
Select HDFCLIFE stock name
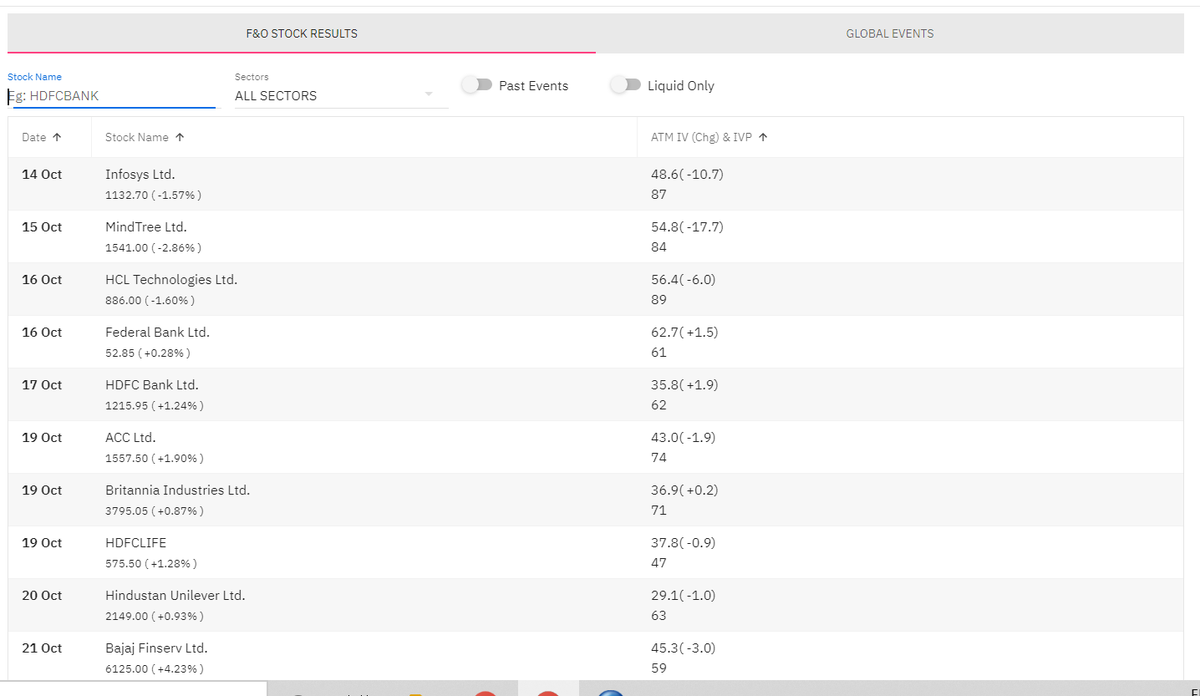pyautogui.click(x=136, y=543)
